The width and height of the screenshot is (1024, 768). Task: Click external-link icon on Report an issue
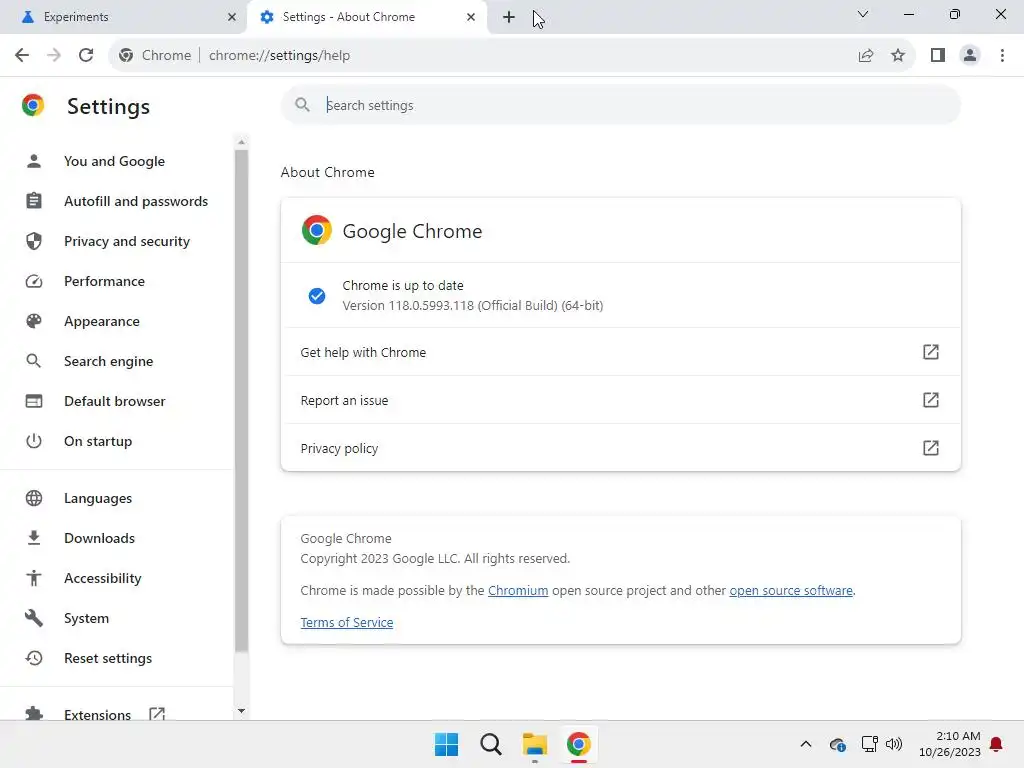coord(931,400)
